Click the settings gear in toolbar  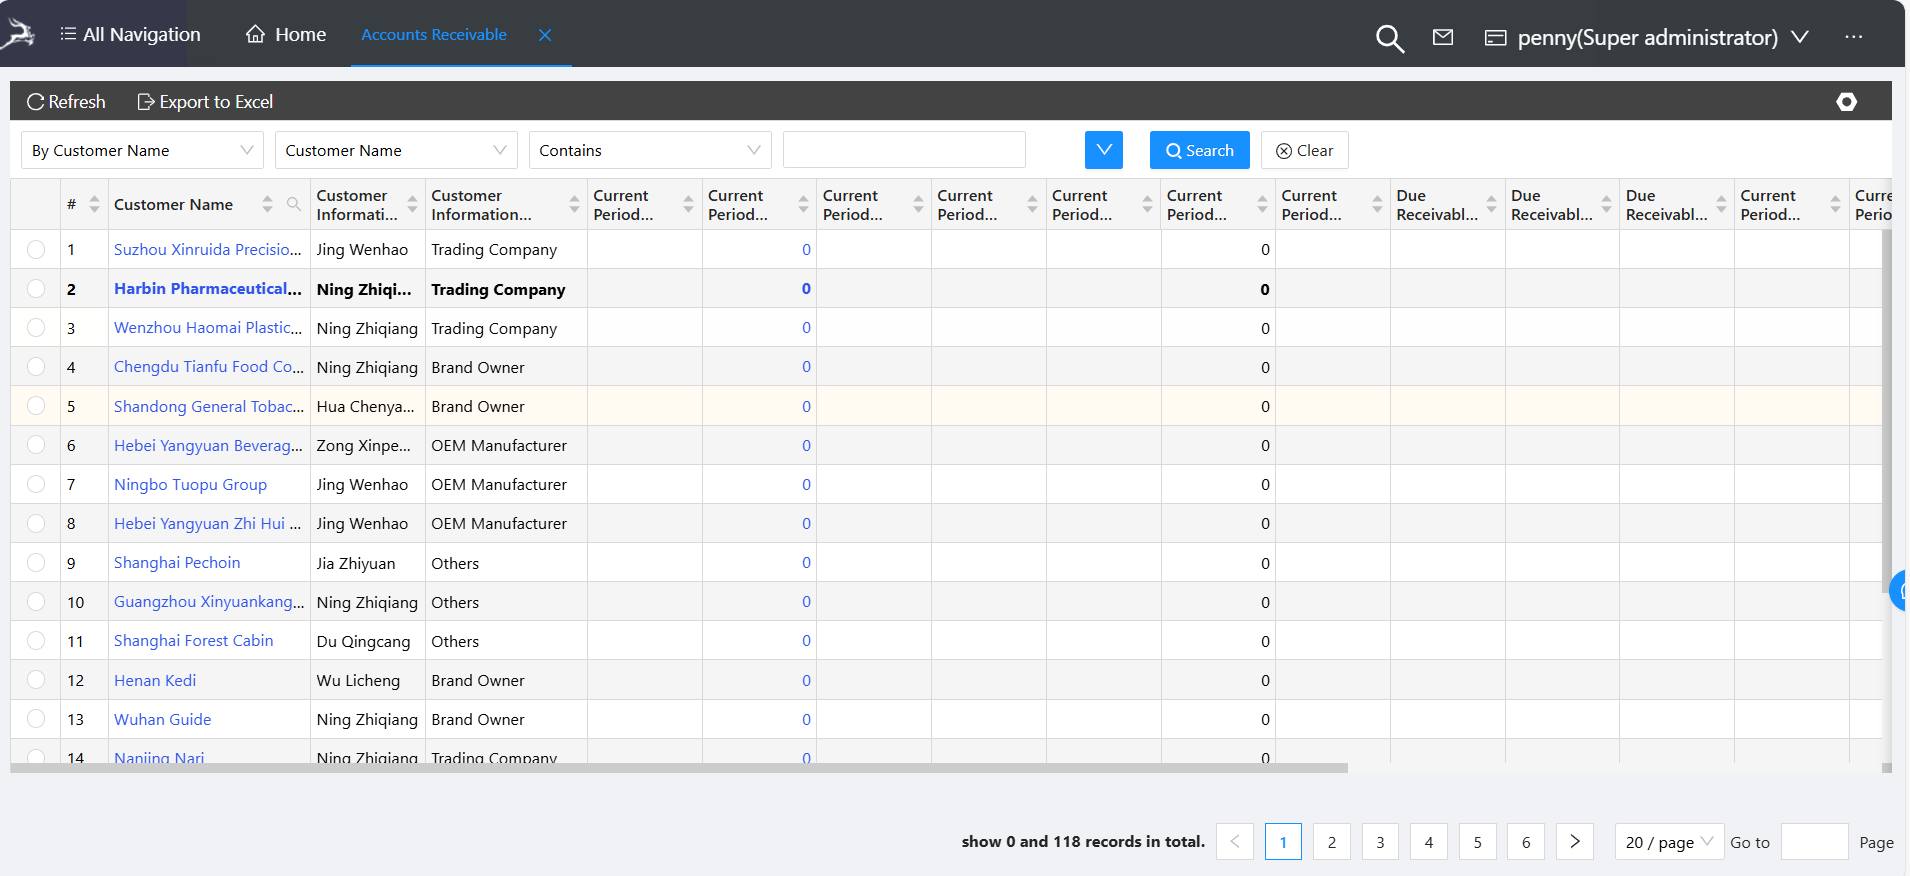1846,102
